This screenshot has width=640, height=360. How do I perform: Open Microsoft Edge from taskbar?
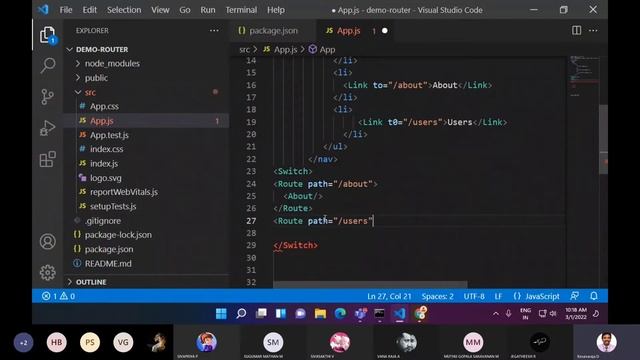coord(340,313)
